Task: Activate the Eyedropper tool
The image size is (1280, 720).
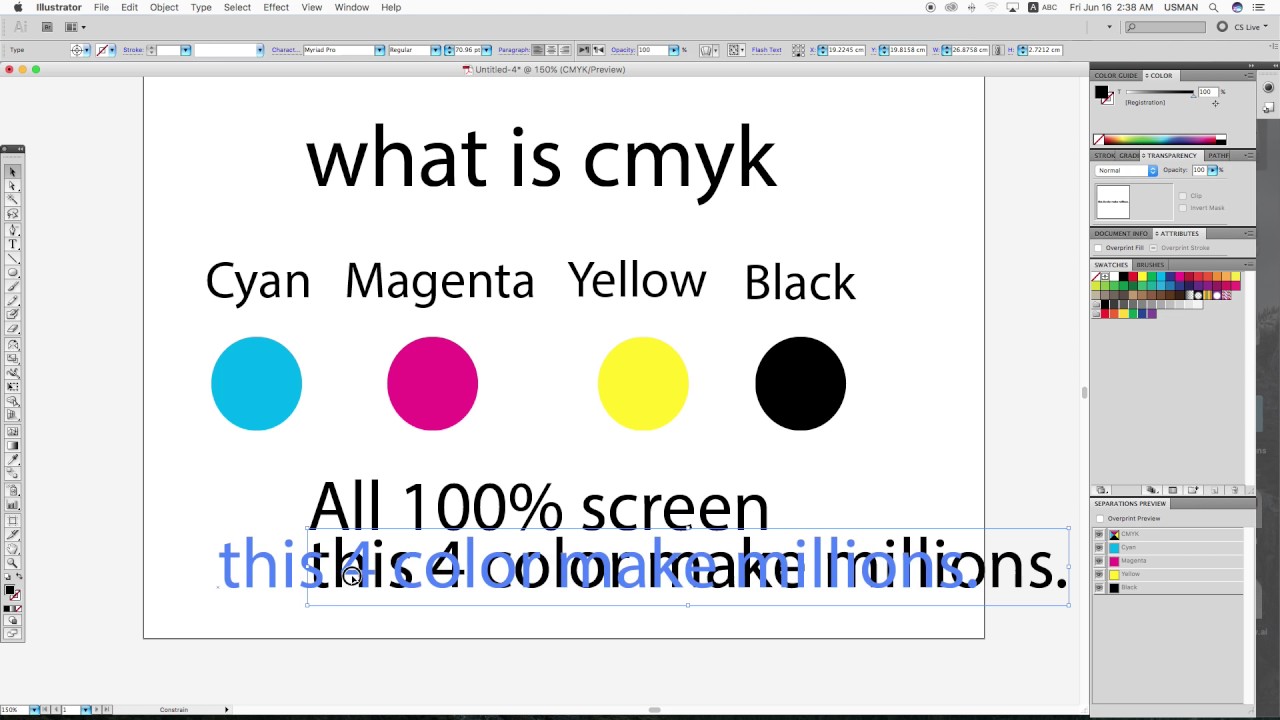Action: [12, 460]
